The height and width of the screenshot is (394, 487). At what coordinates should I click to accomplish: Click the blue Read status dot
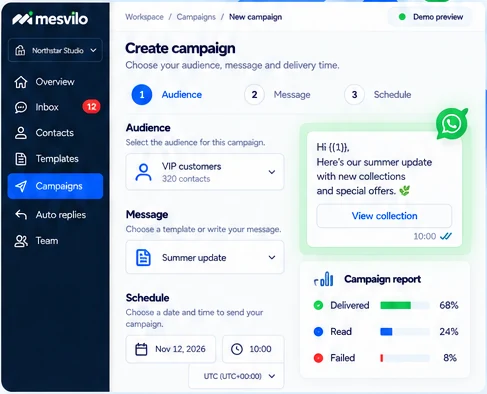click(318, 332)
